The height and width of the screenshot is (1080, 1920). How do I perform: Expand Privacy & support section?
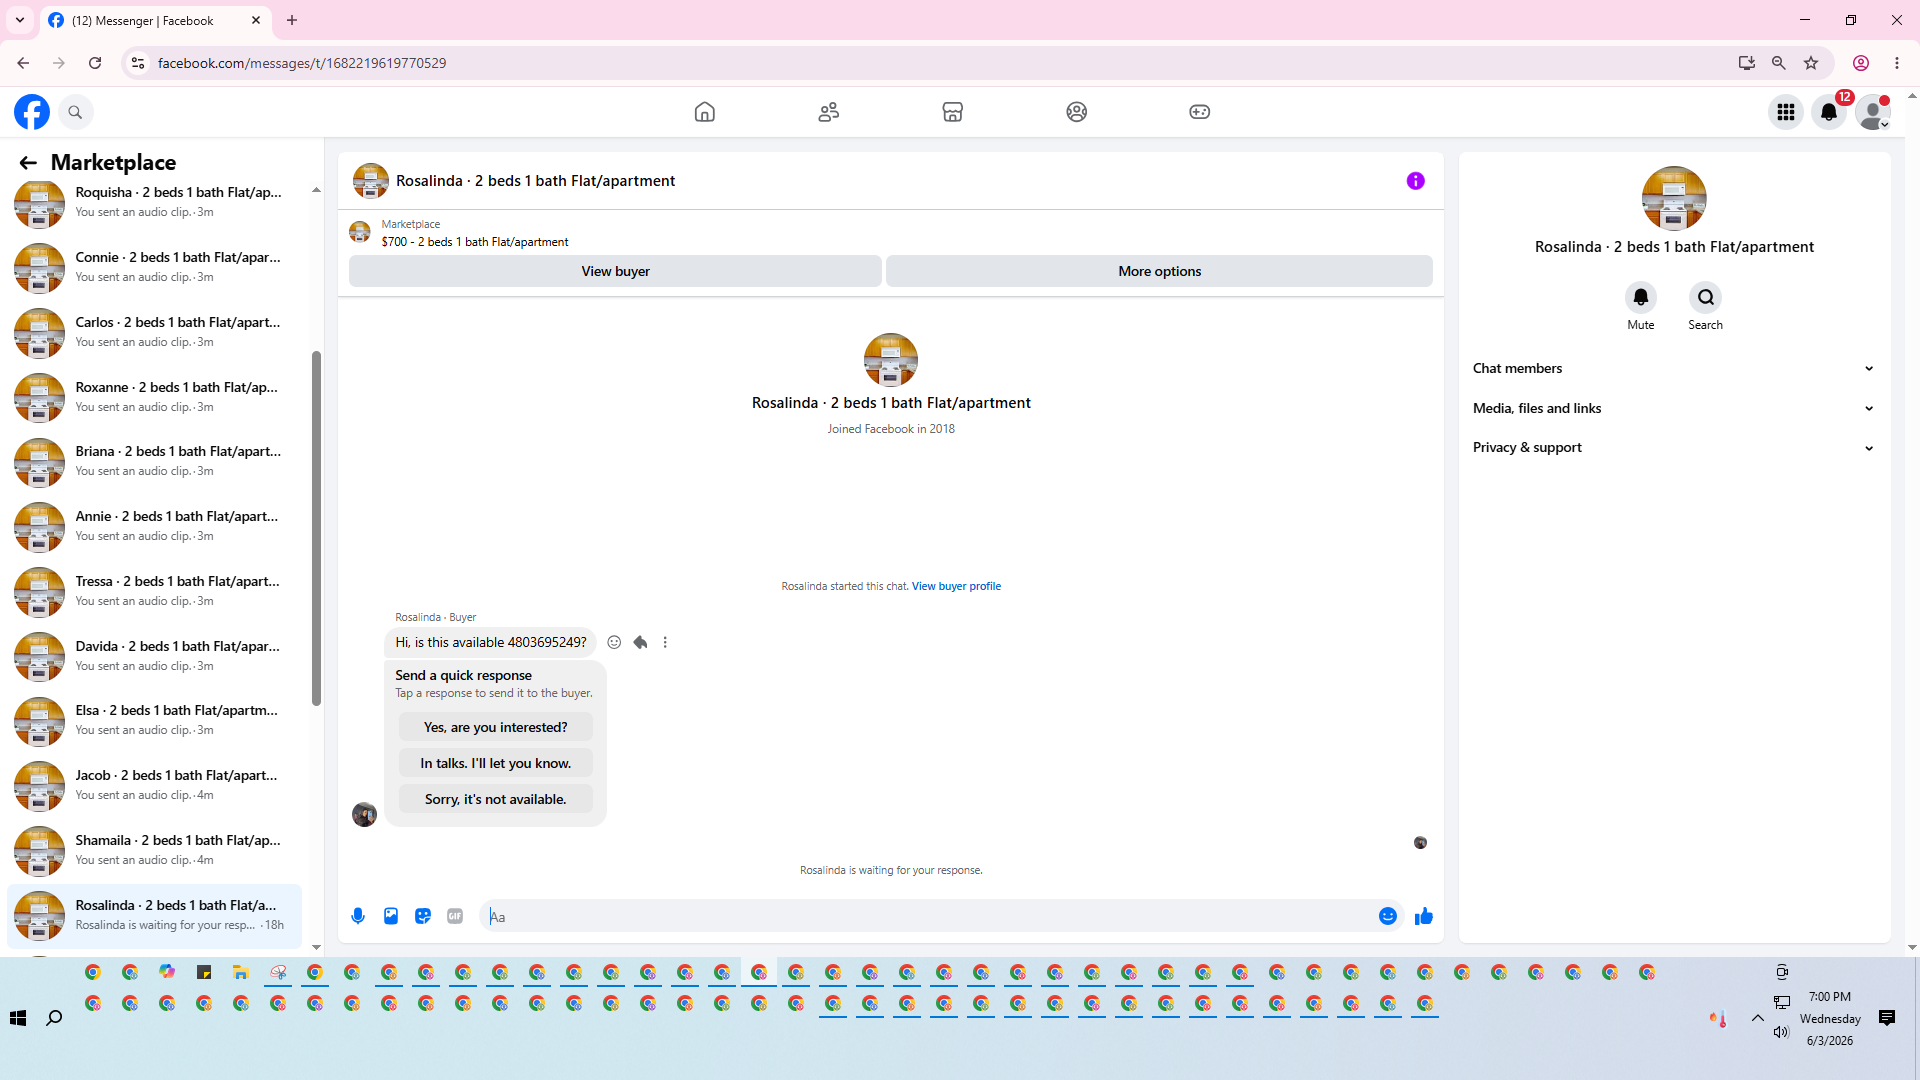(1673, 448)
